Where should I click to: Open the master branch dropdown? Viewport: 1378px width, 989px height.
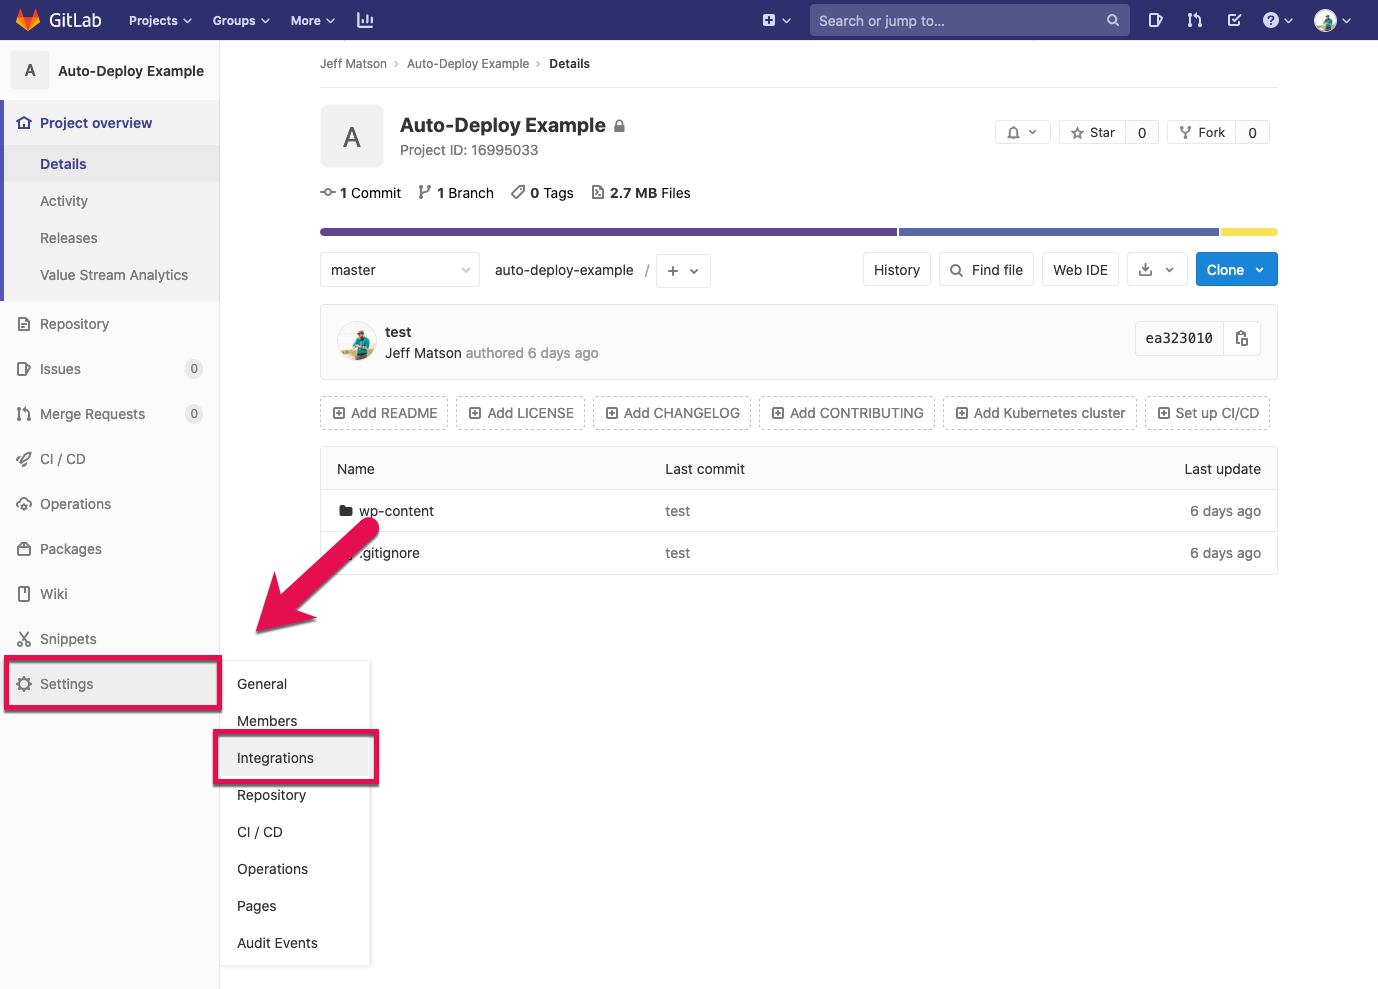[x=400, y=270]
